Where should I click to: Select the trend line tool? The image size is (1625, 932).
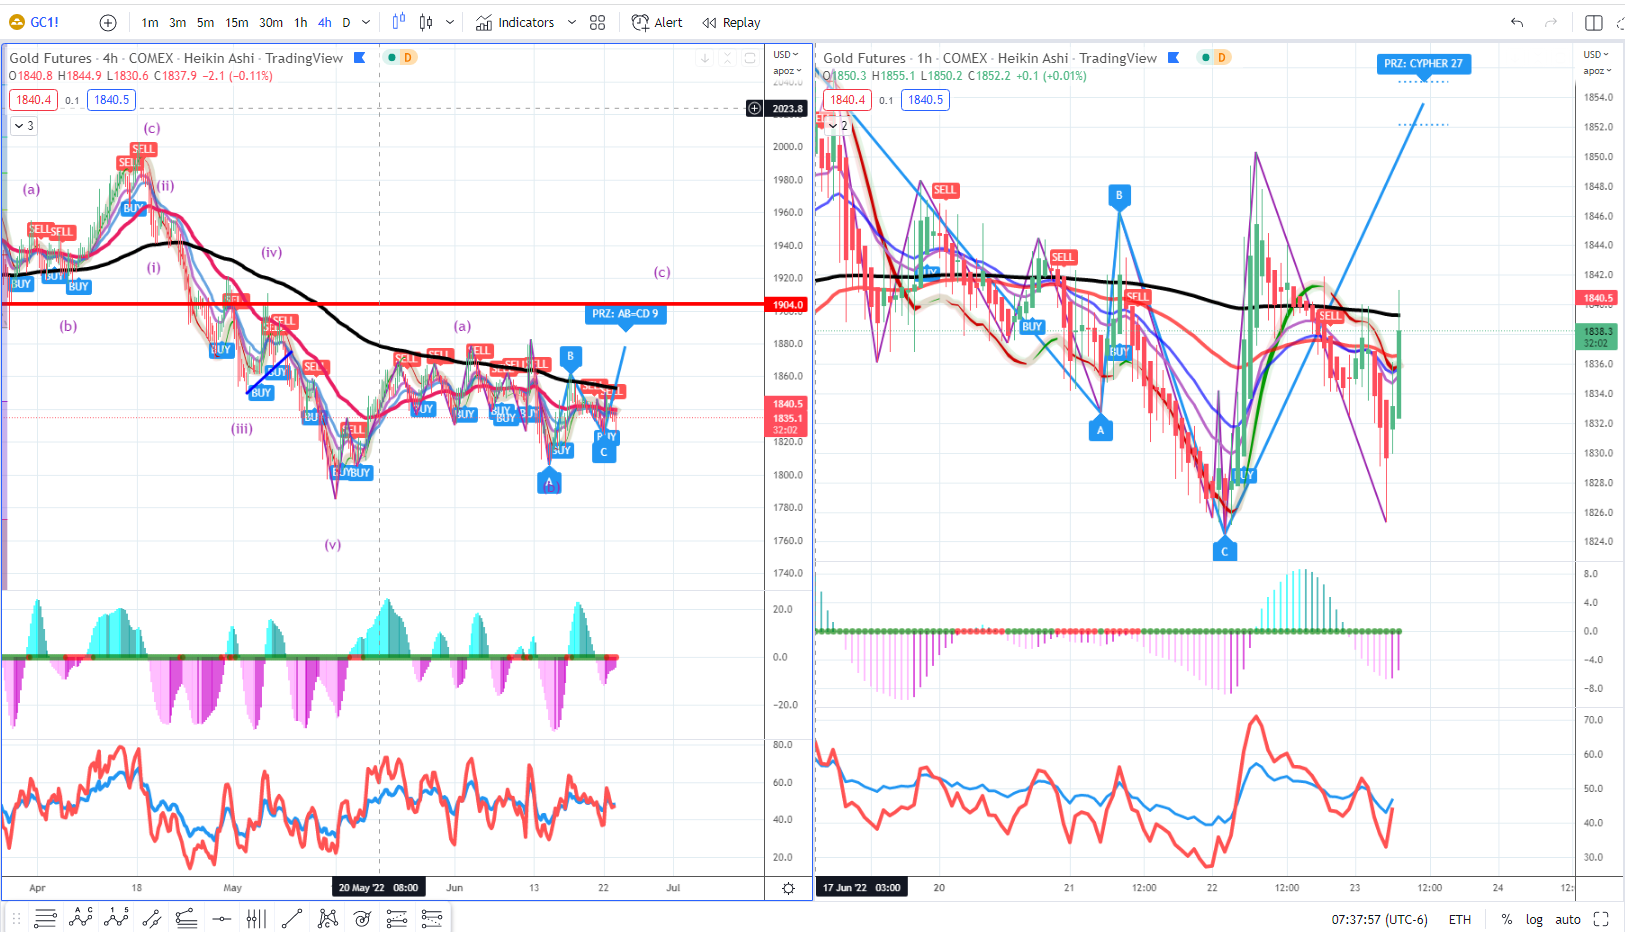click(292, 918)
